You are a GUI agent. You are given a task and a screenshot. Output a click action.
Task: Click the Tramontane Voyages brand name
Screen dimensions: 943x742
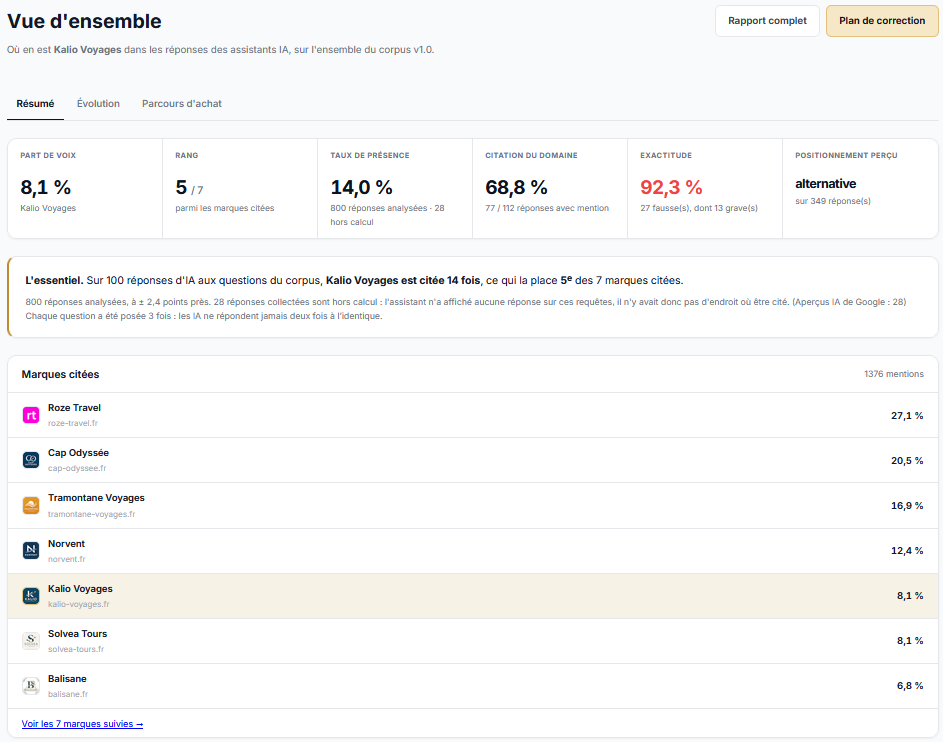click(96, 498)
